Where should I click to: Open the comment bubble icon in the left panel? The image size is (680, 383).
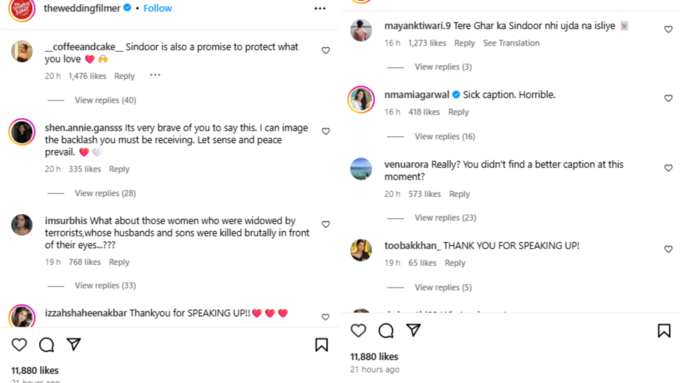pos(46,345)
